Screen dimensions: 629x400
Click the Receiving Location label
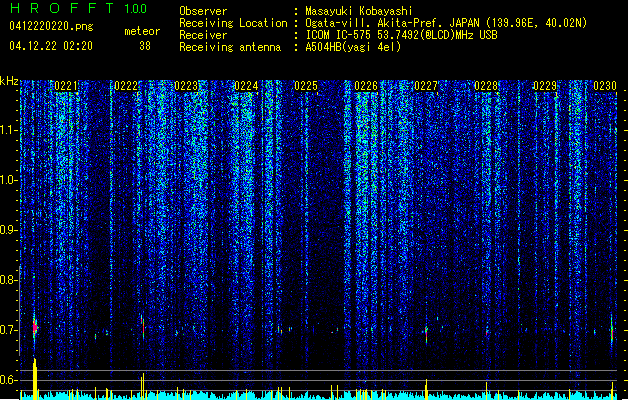click(233, 23)
